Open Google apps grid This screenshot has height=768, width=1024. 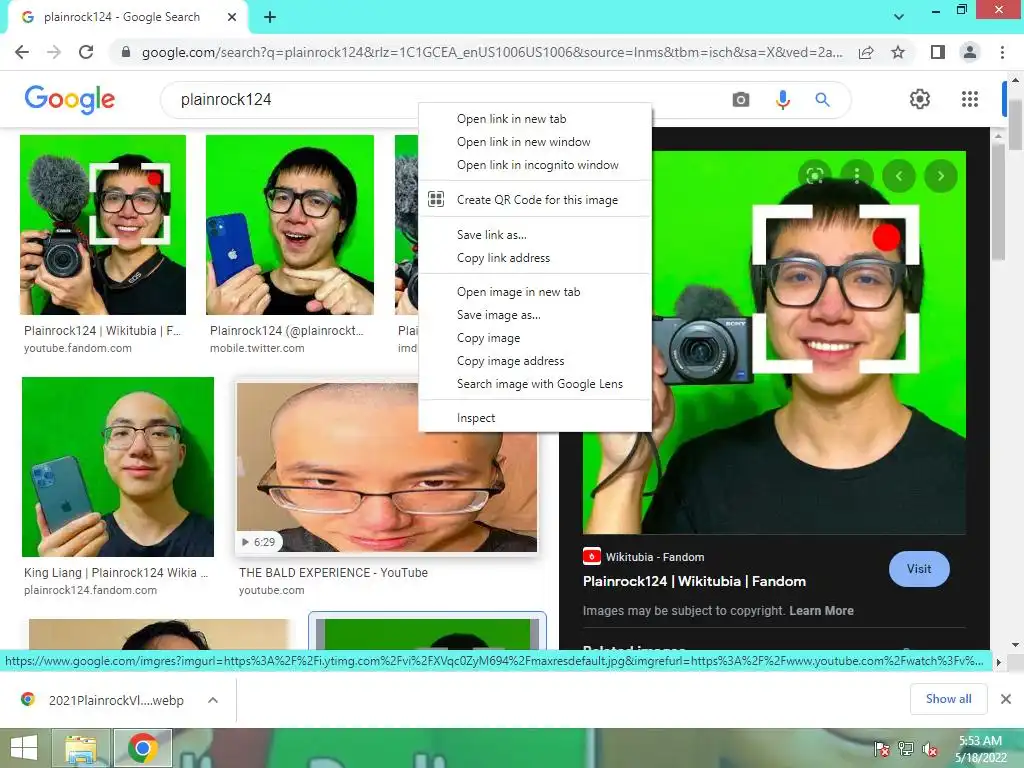click(x=970, y=99)
